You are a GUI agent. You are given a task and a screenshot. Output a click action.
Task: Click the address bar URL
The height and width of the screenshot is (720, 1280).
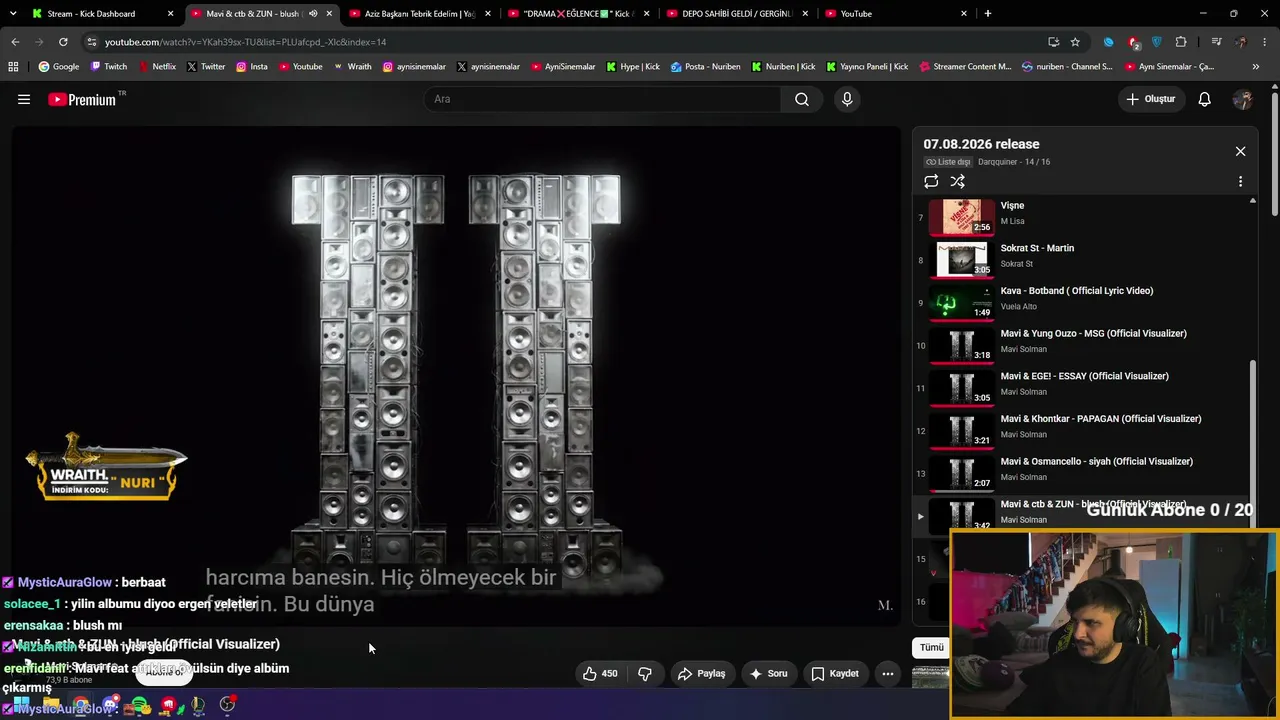pyautogui.click(x=245, y=42)
